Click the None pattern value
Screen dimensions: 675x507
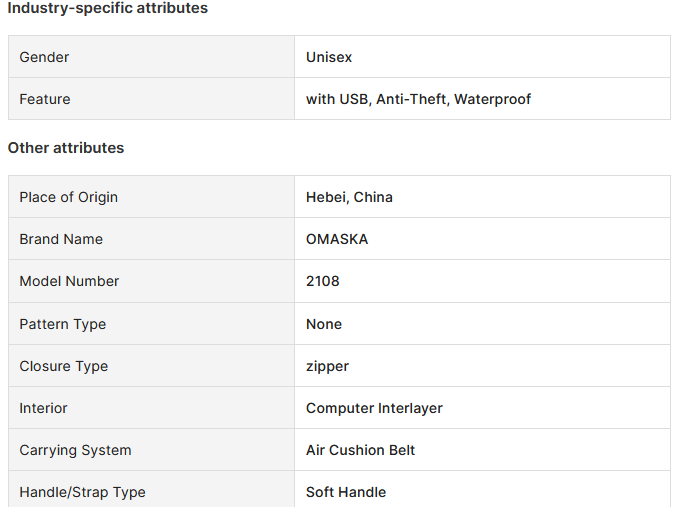point(324,324)
